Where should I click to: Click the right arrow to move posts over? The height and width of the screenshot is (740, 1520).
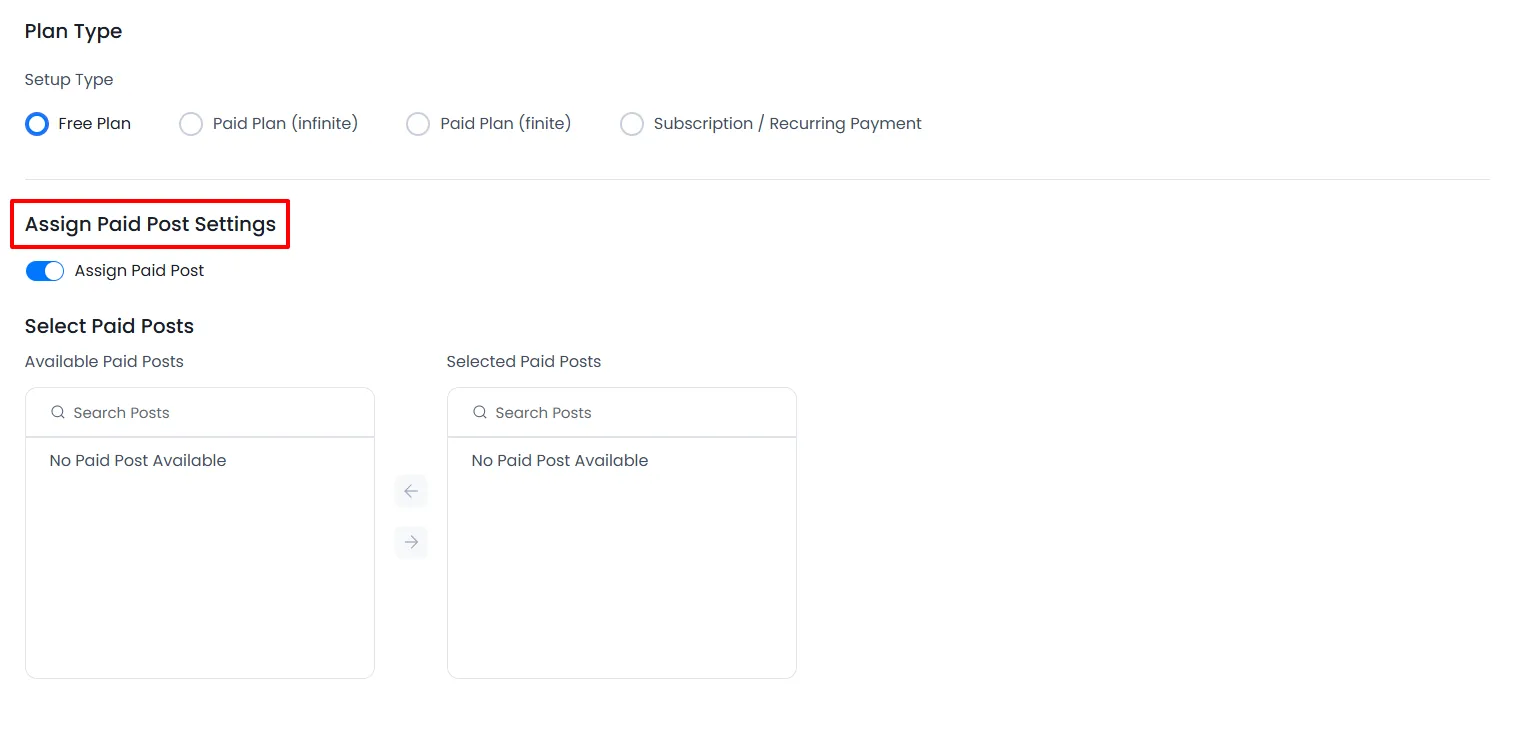click(x=411, y=541)
